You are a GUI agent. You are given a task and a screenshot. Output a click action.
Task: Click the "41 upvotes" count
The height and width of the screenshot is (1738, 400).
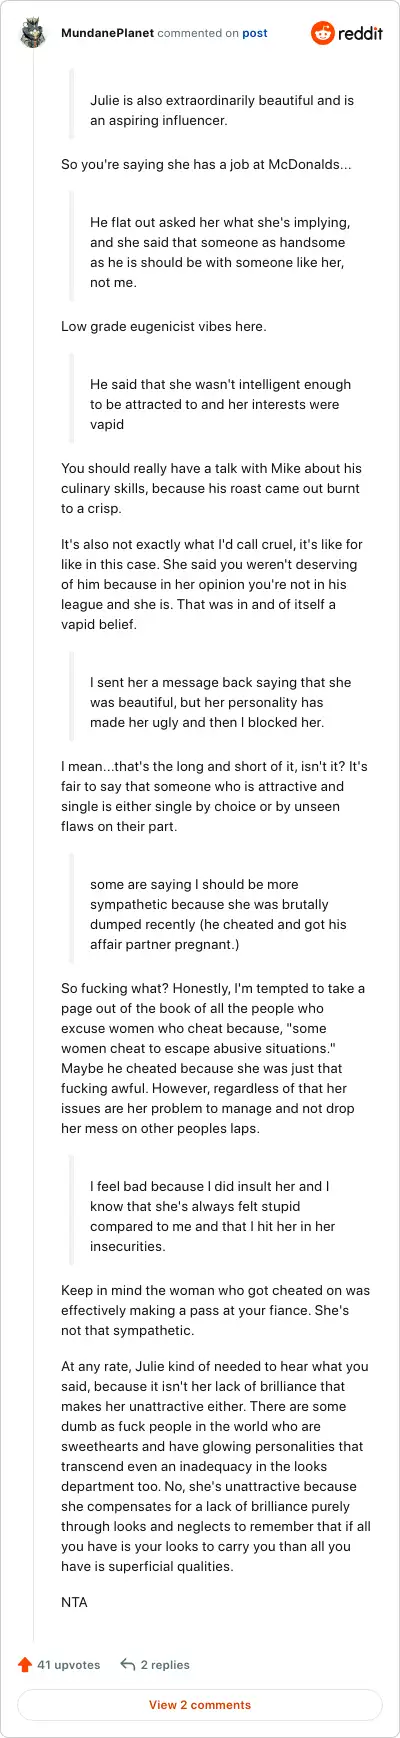(69, 1665)
